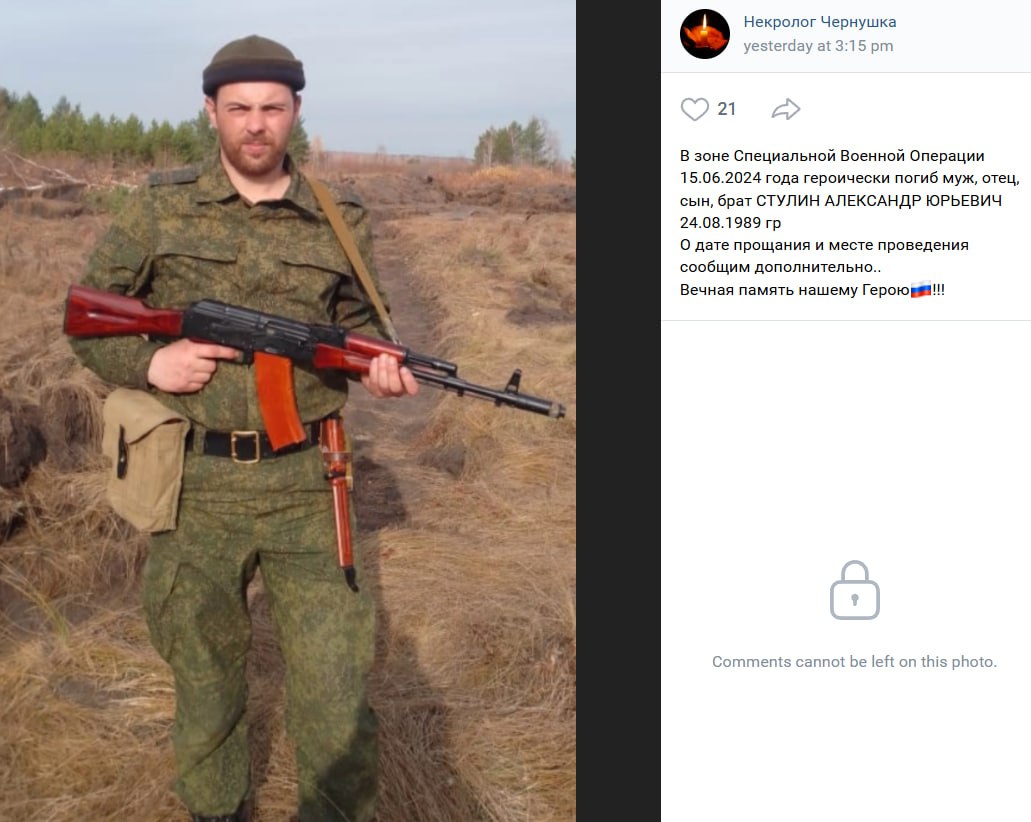Image resolution: width=1031 pixels, height=822 pixels.
Task: Click the likes count 21
Action: coord(726,109)
